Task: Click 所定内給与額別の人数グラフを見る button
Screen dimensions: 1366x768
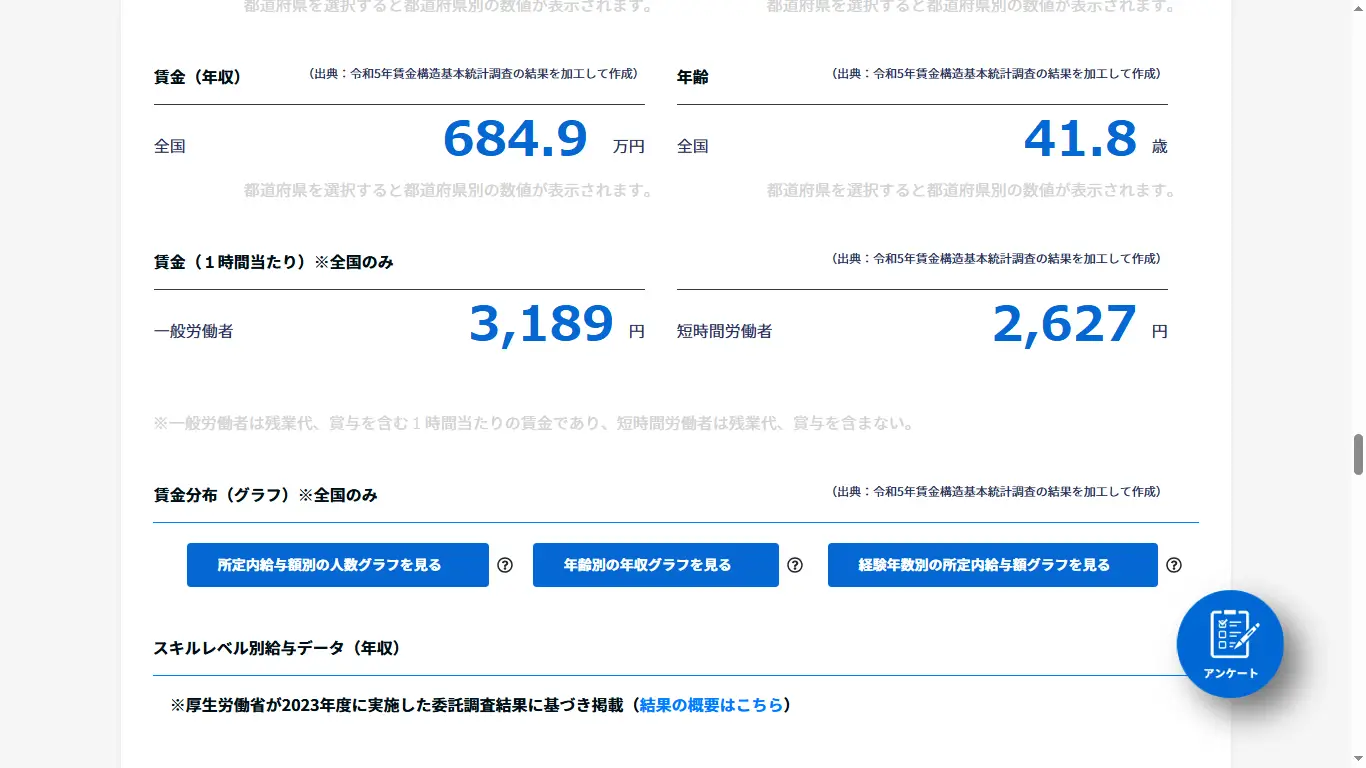Action: [337, 565]
